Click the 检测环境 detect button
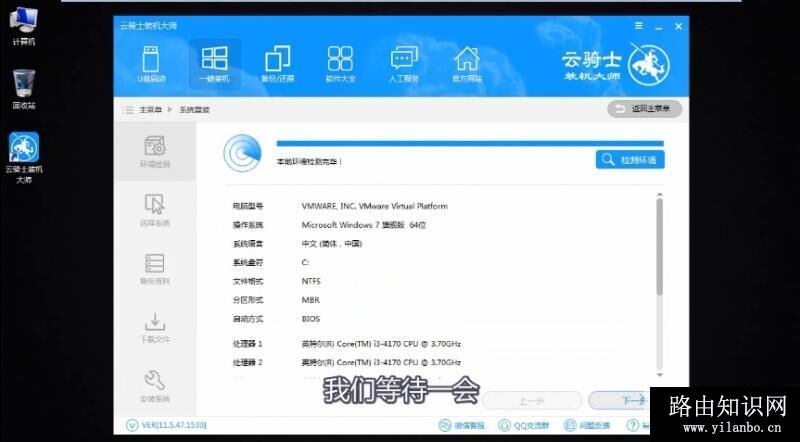The width and height of the screenshot is (800, 442). point(630,160)
